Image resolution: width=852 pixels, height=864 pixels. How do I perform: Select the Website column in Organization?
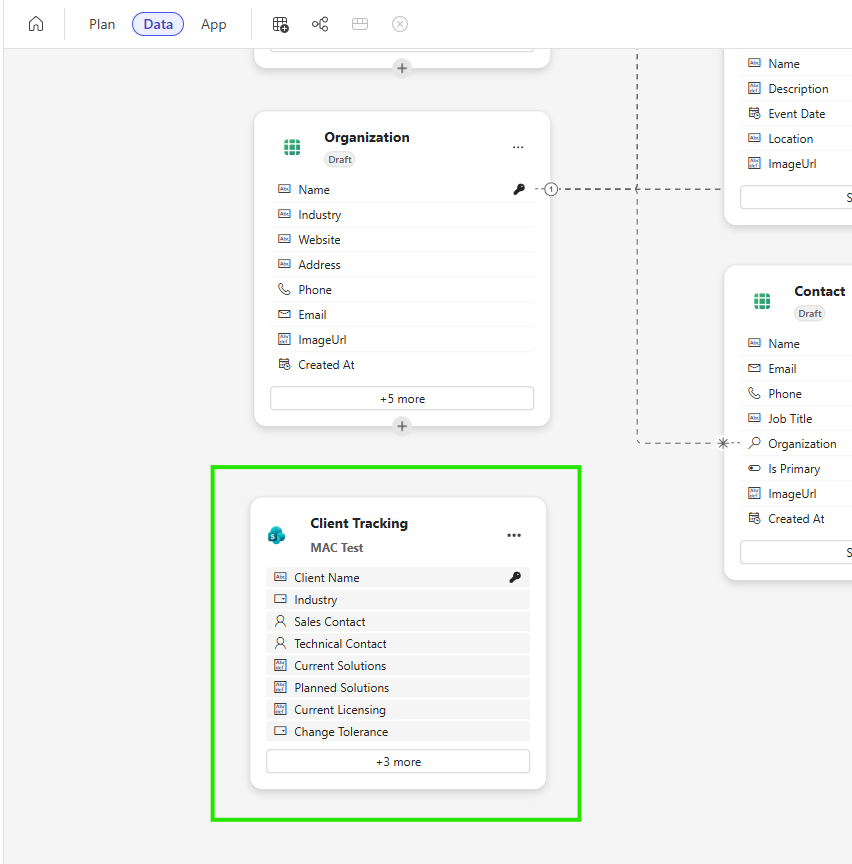pos(402,240)
